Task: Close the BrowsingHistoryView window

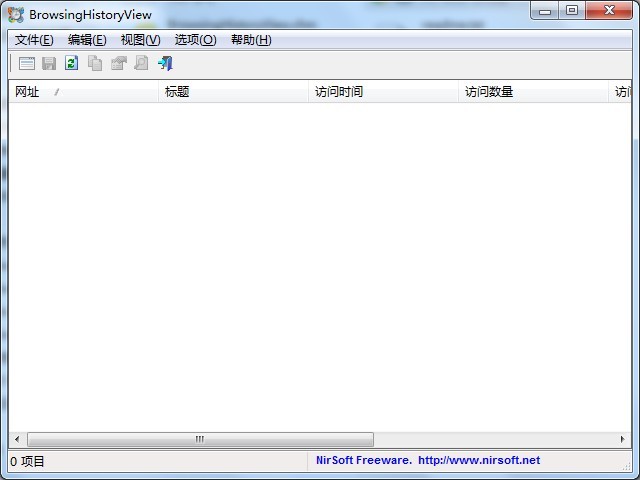Action: click(609, 11)
